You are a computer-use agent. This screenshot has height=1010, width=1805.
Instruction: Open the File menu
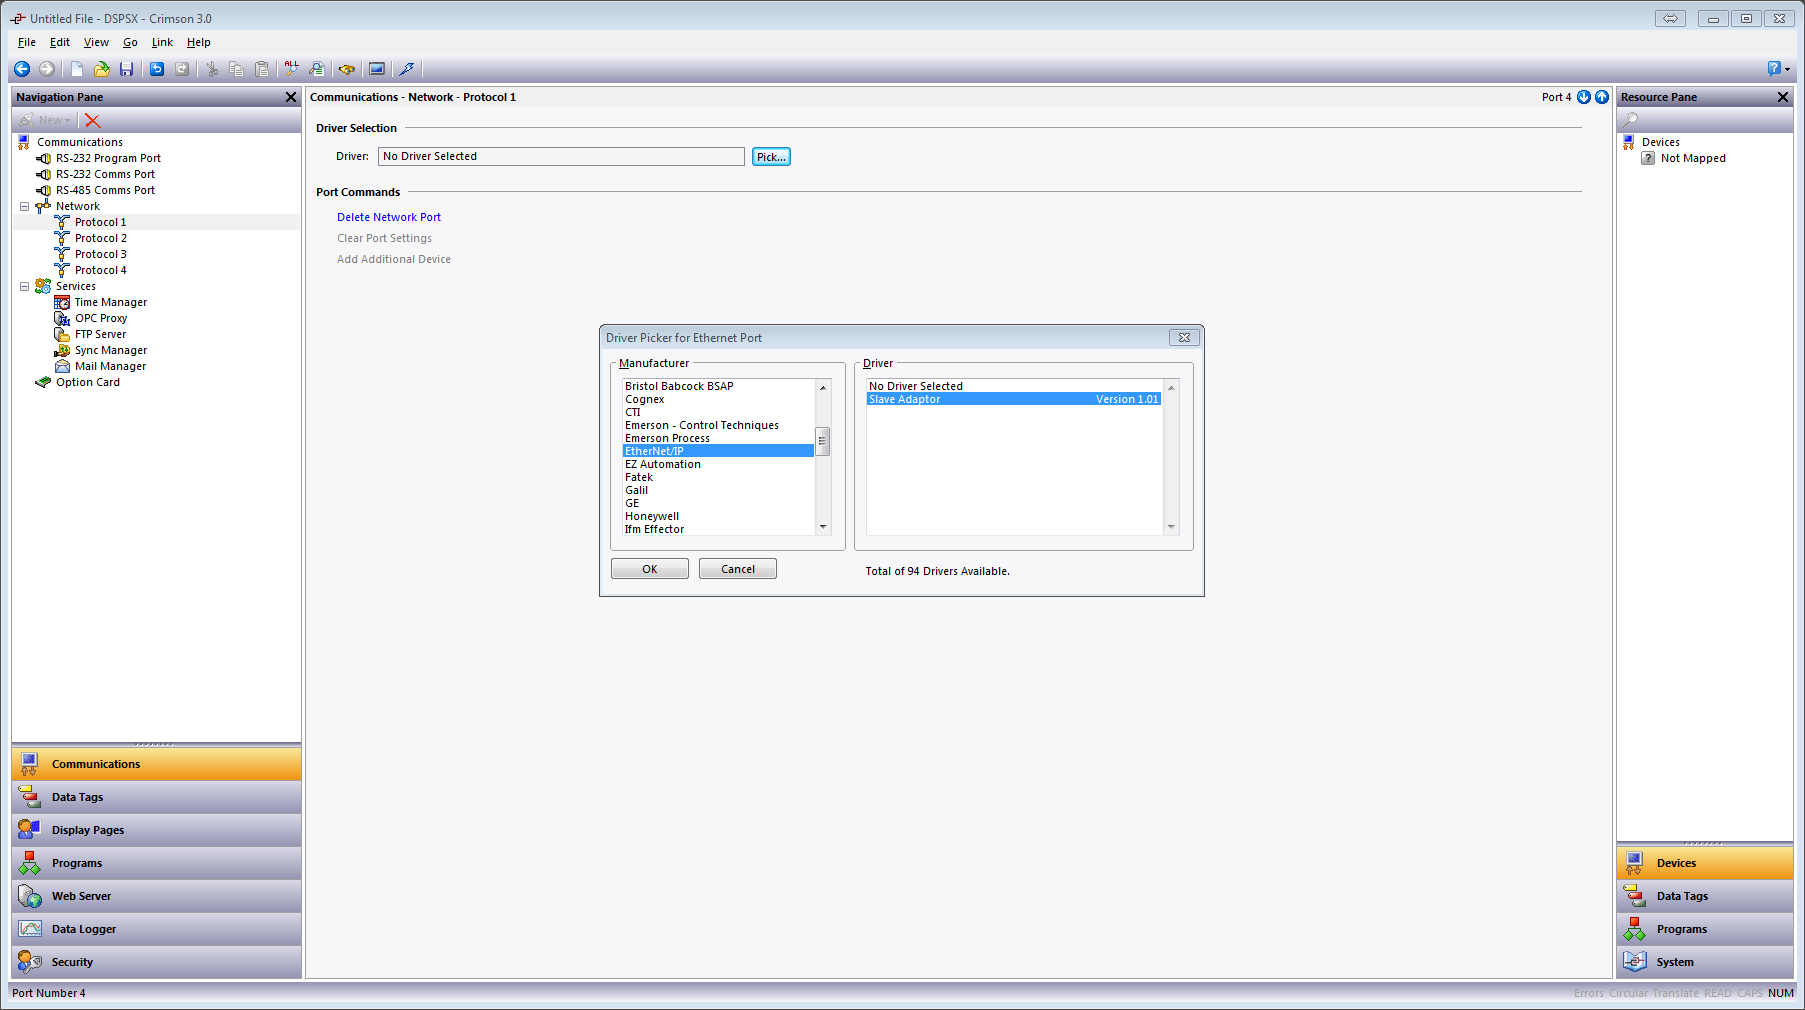click(x=27, y=42)
